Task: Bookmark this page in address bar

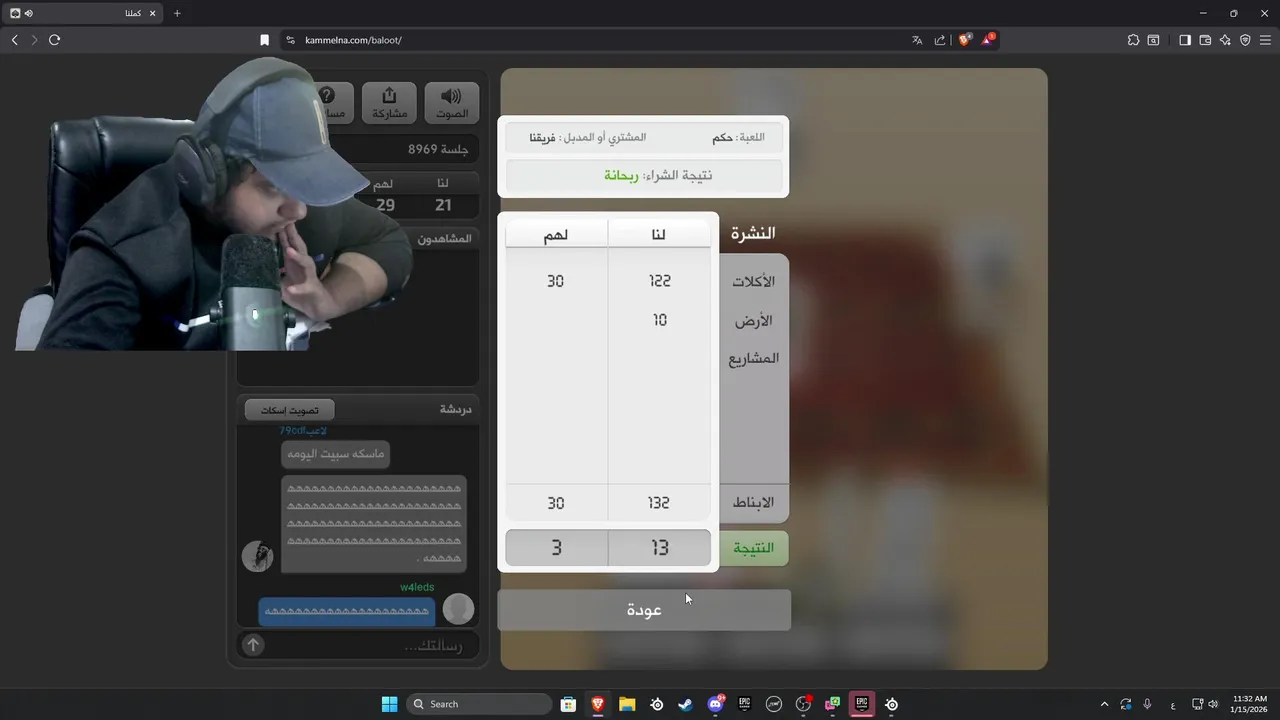Action: 264,40
